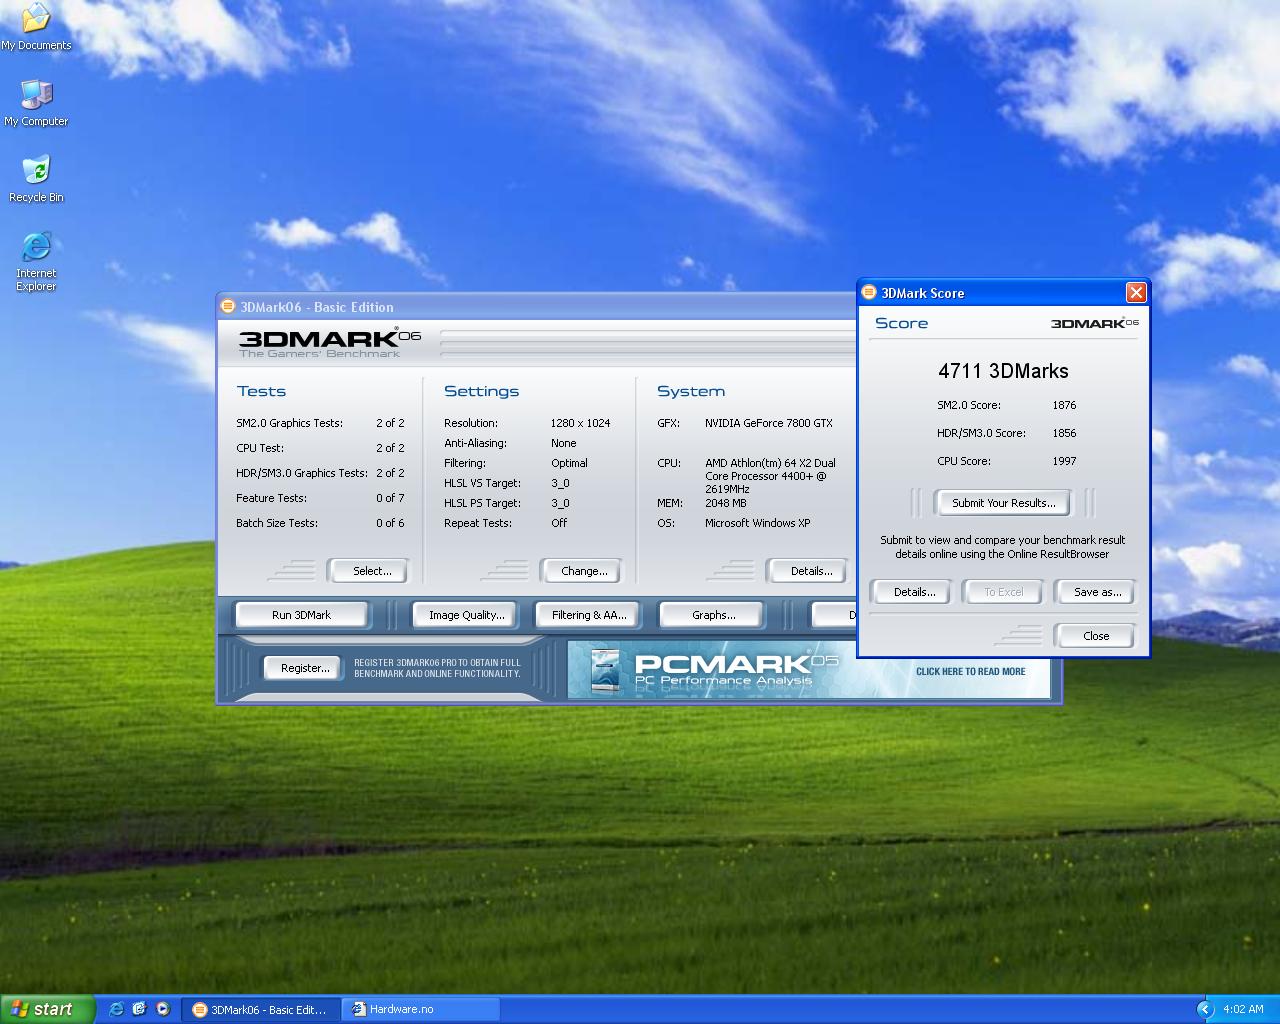The width and height of the screenshot is (1280, 1024).
Task: Switch to Hardware.no taskbar item
Action: tap(420, 1009)
